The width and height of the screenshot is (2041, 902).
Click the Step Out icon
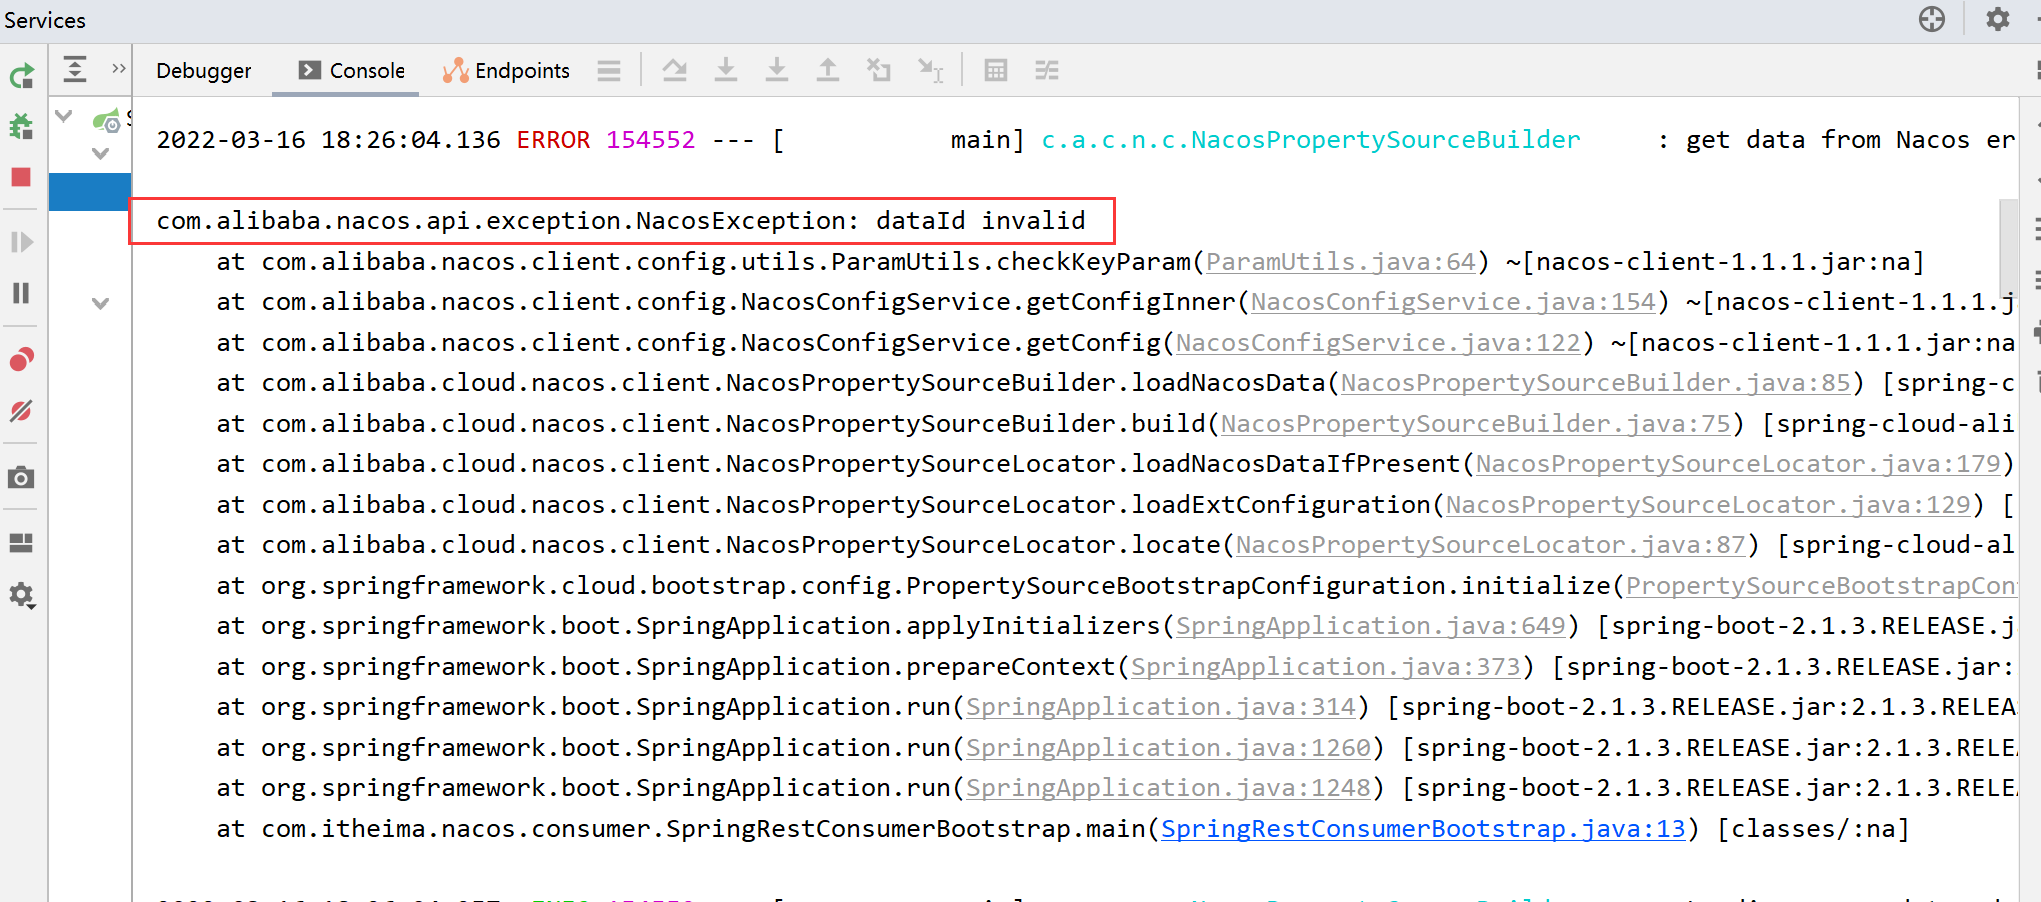click(x=828, y=70)
